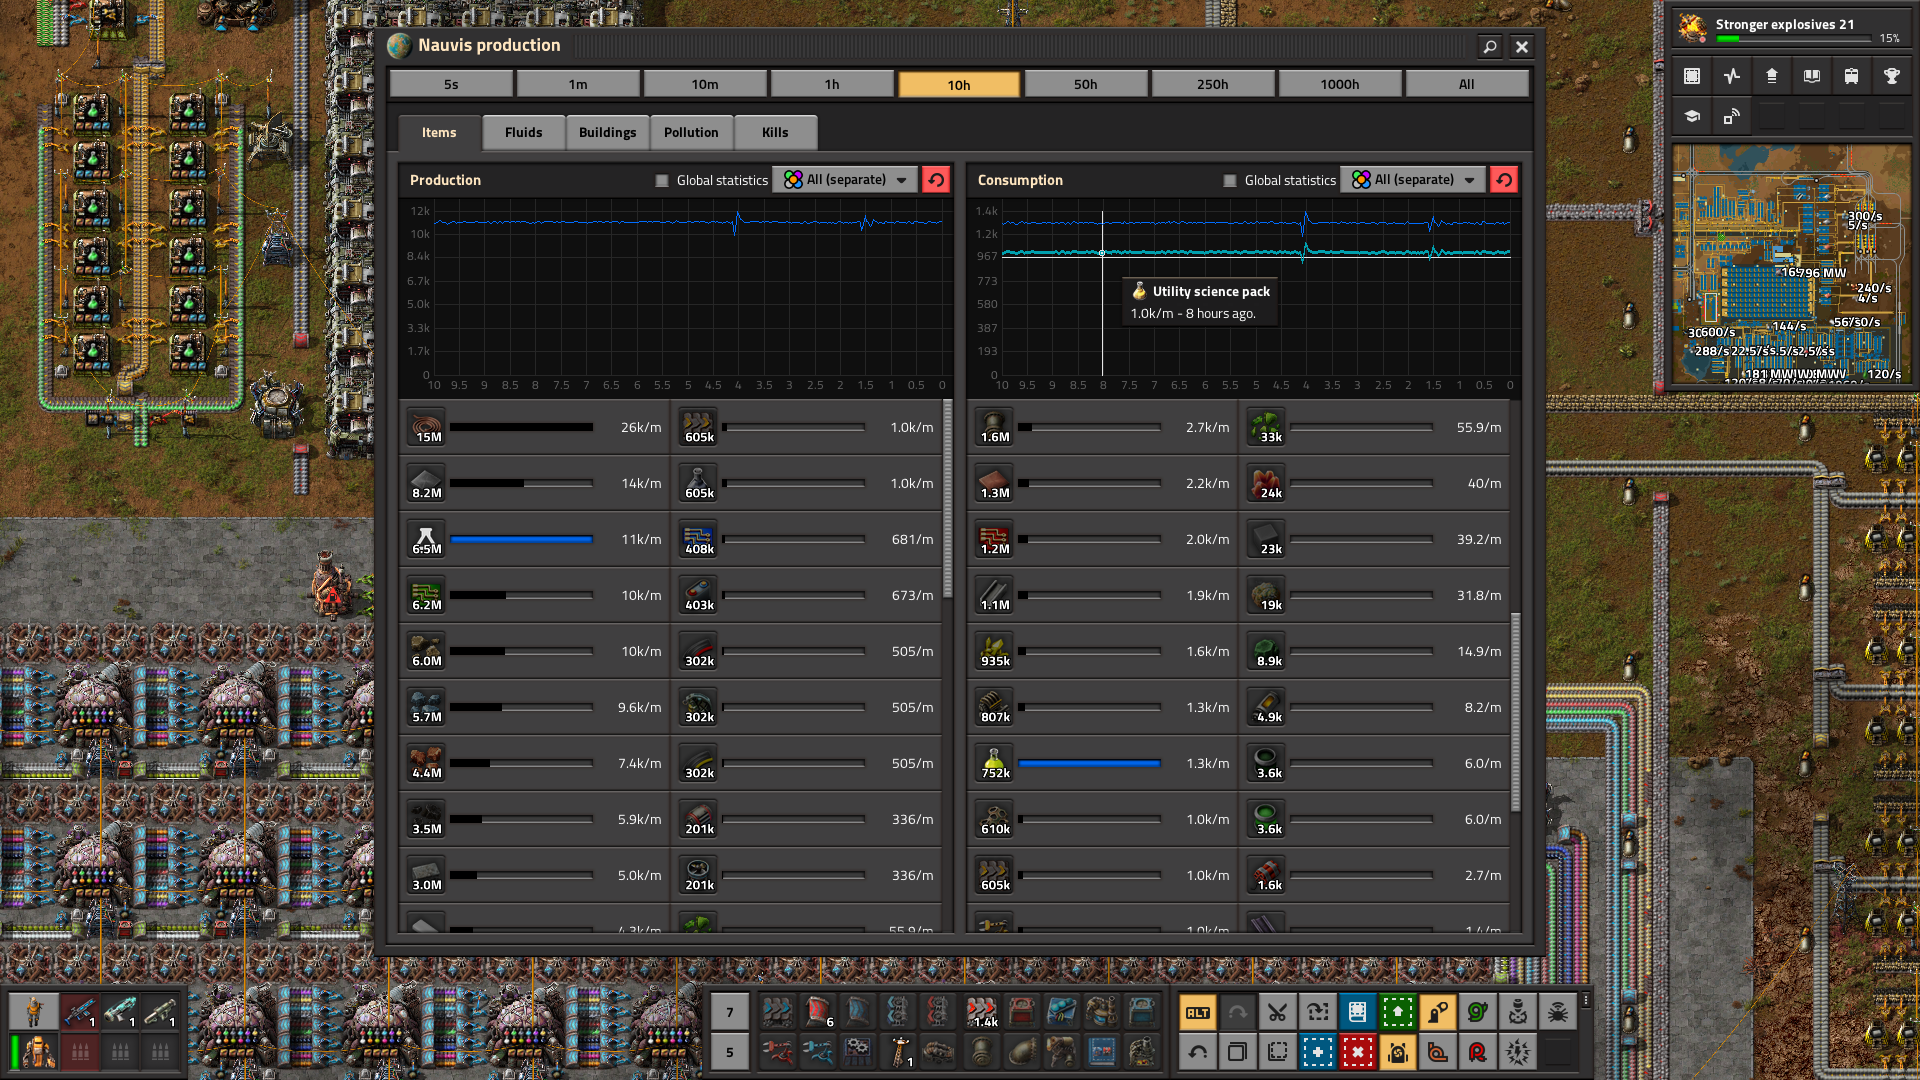Open the Consumption surface dropdown
1920x1080 pixels.
[1412, 180]
